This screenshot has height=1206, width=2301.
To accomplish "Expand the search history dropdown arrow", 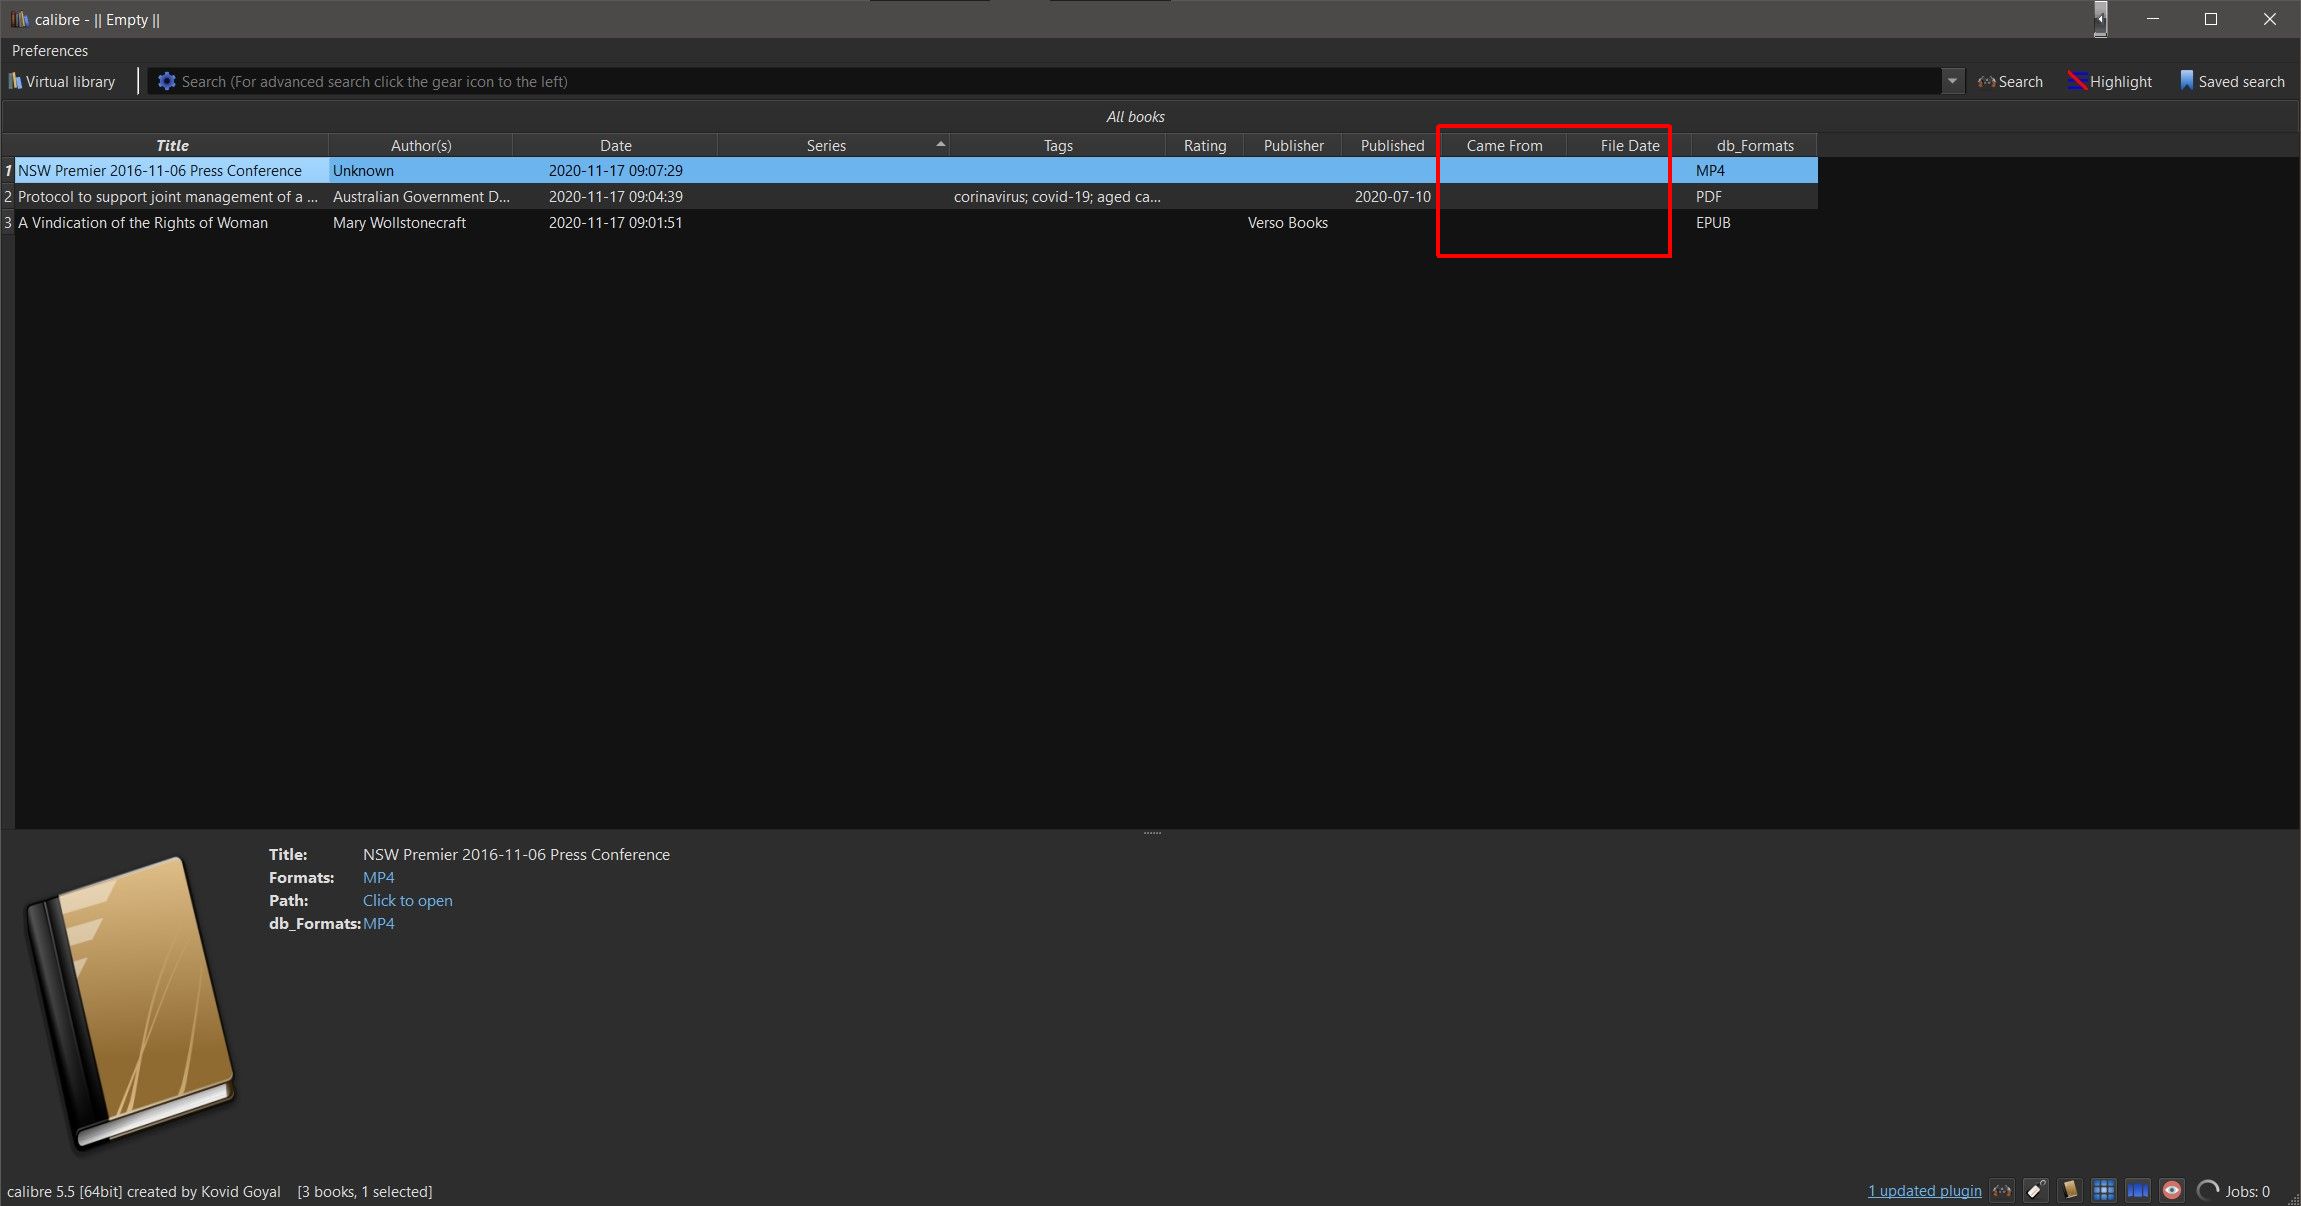I will [x=1952, y=81].
